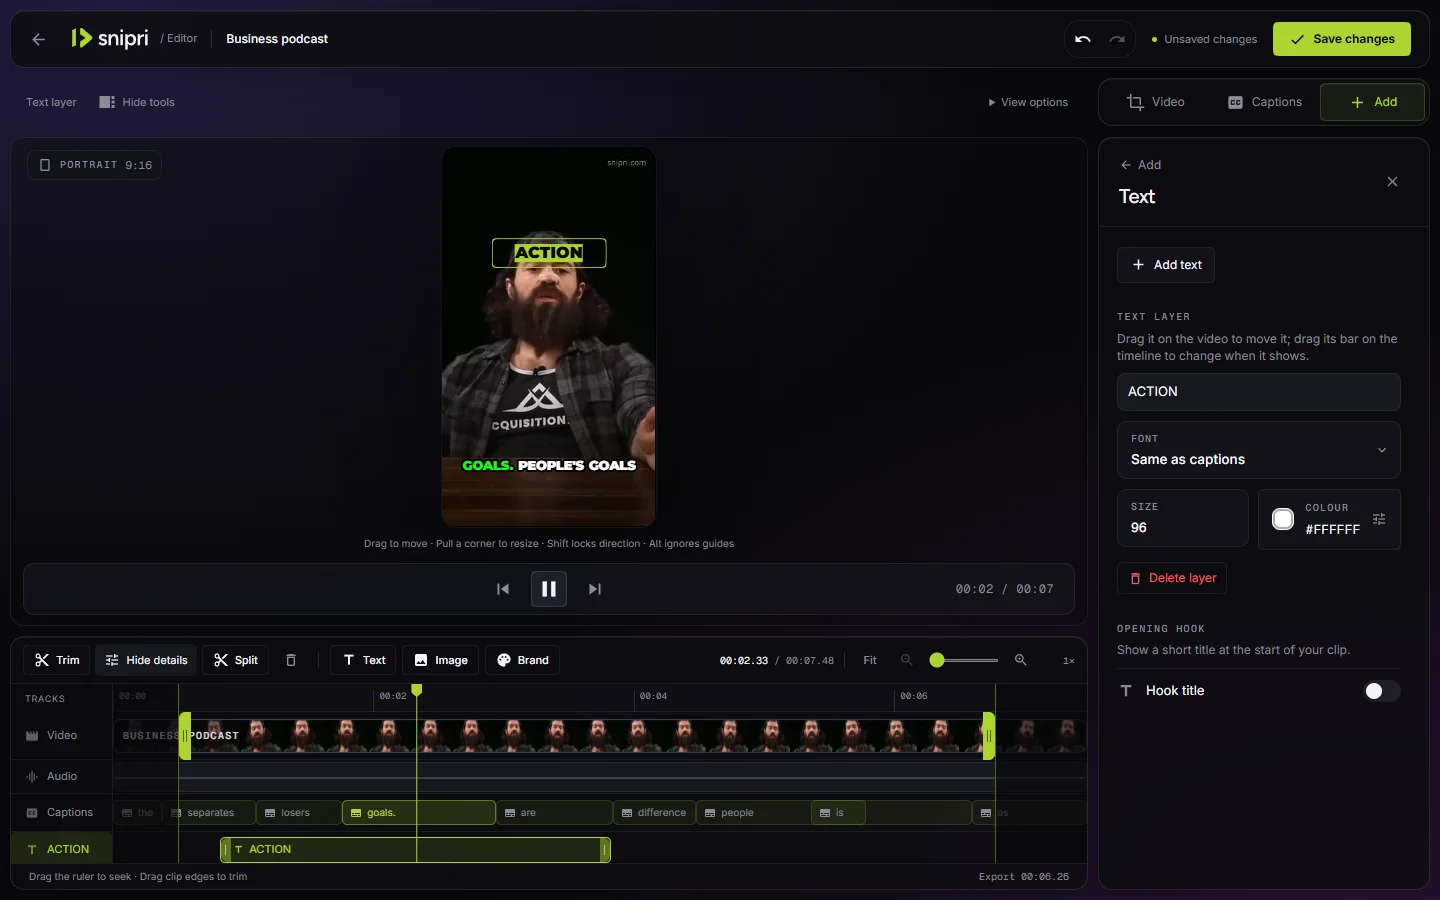Image resolution: width=1440 pixels, height=900 pixels.
Task: Open the Brand palette tool
Action: 523,660
